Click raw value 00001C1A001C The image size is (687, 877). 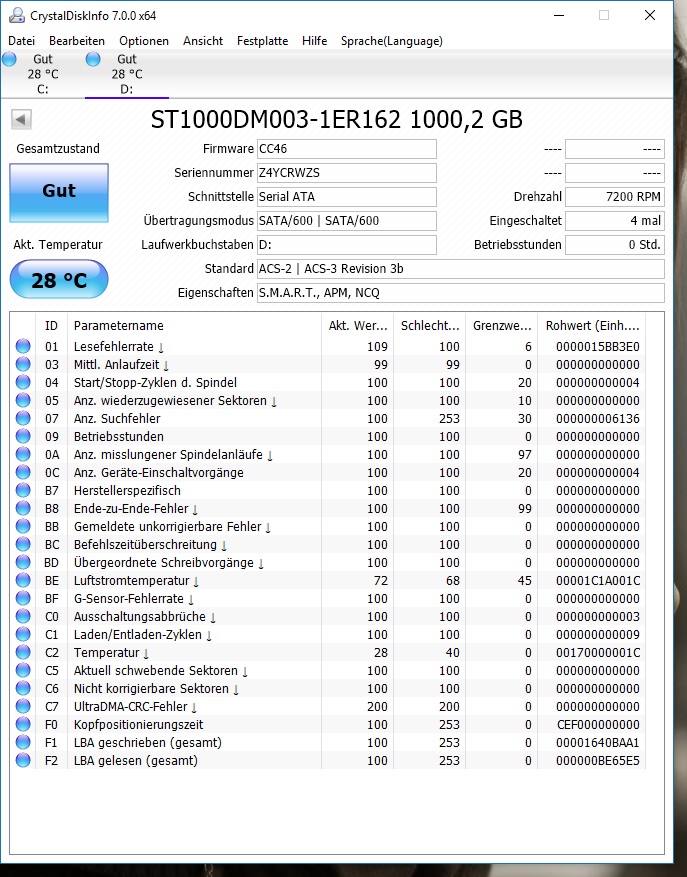coord(597,581)
